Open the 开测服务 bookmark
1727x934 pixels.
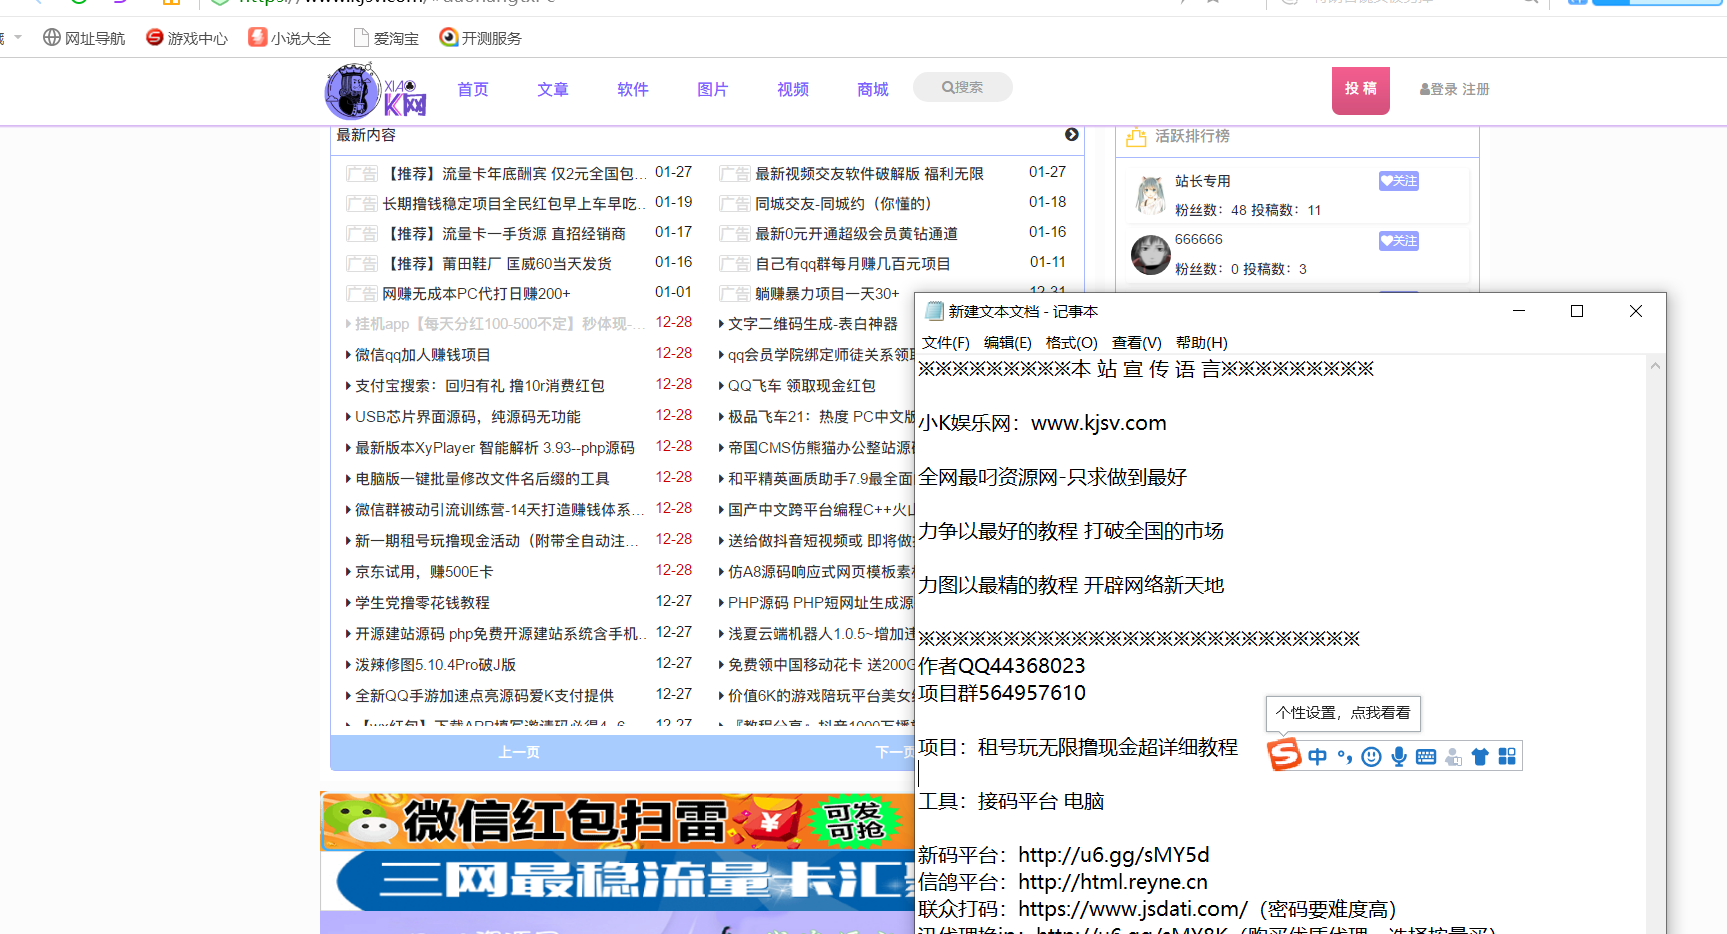[481, 38]
